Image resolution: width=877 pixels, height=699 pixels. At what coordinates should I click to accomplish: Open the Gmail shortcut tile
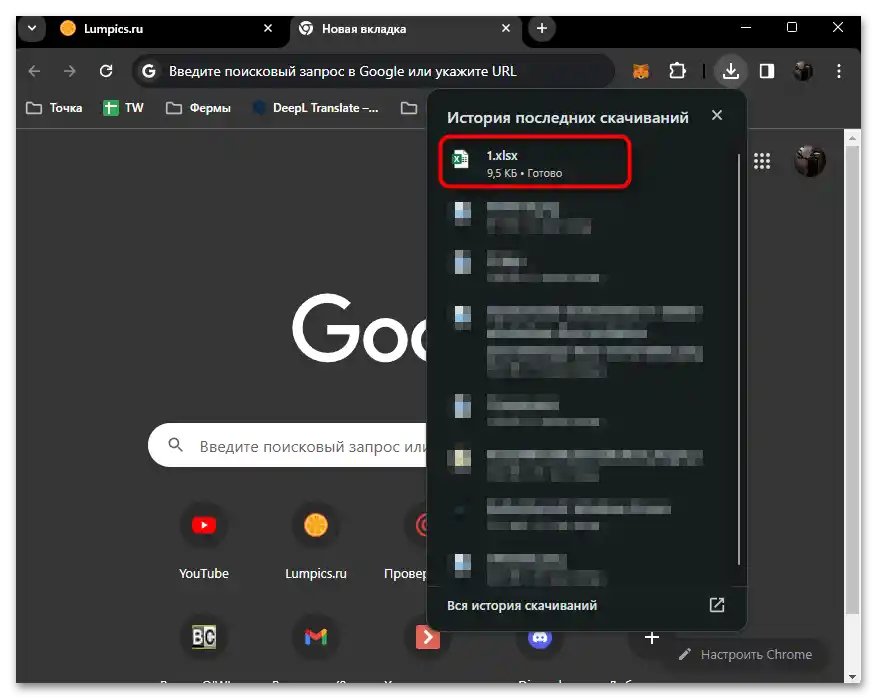coord(316,637)
